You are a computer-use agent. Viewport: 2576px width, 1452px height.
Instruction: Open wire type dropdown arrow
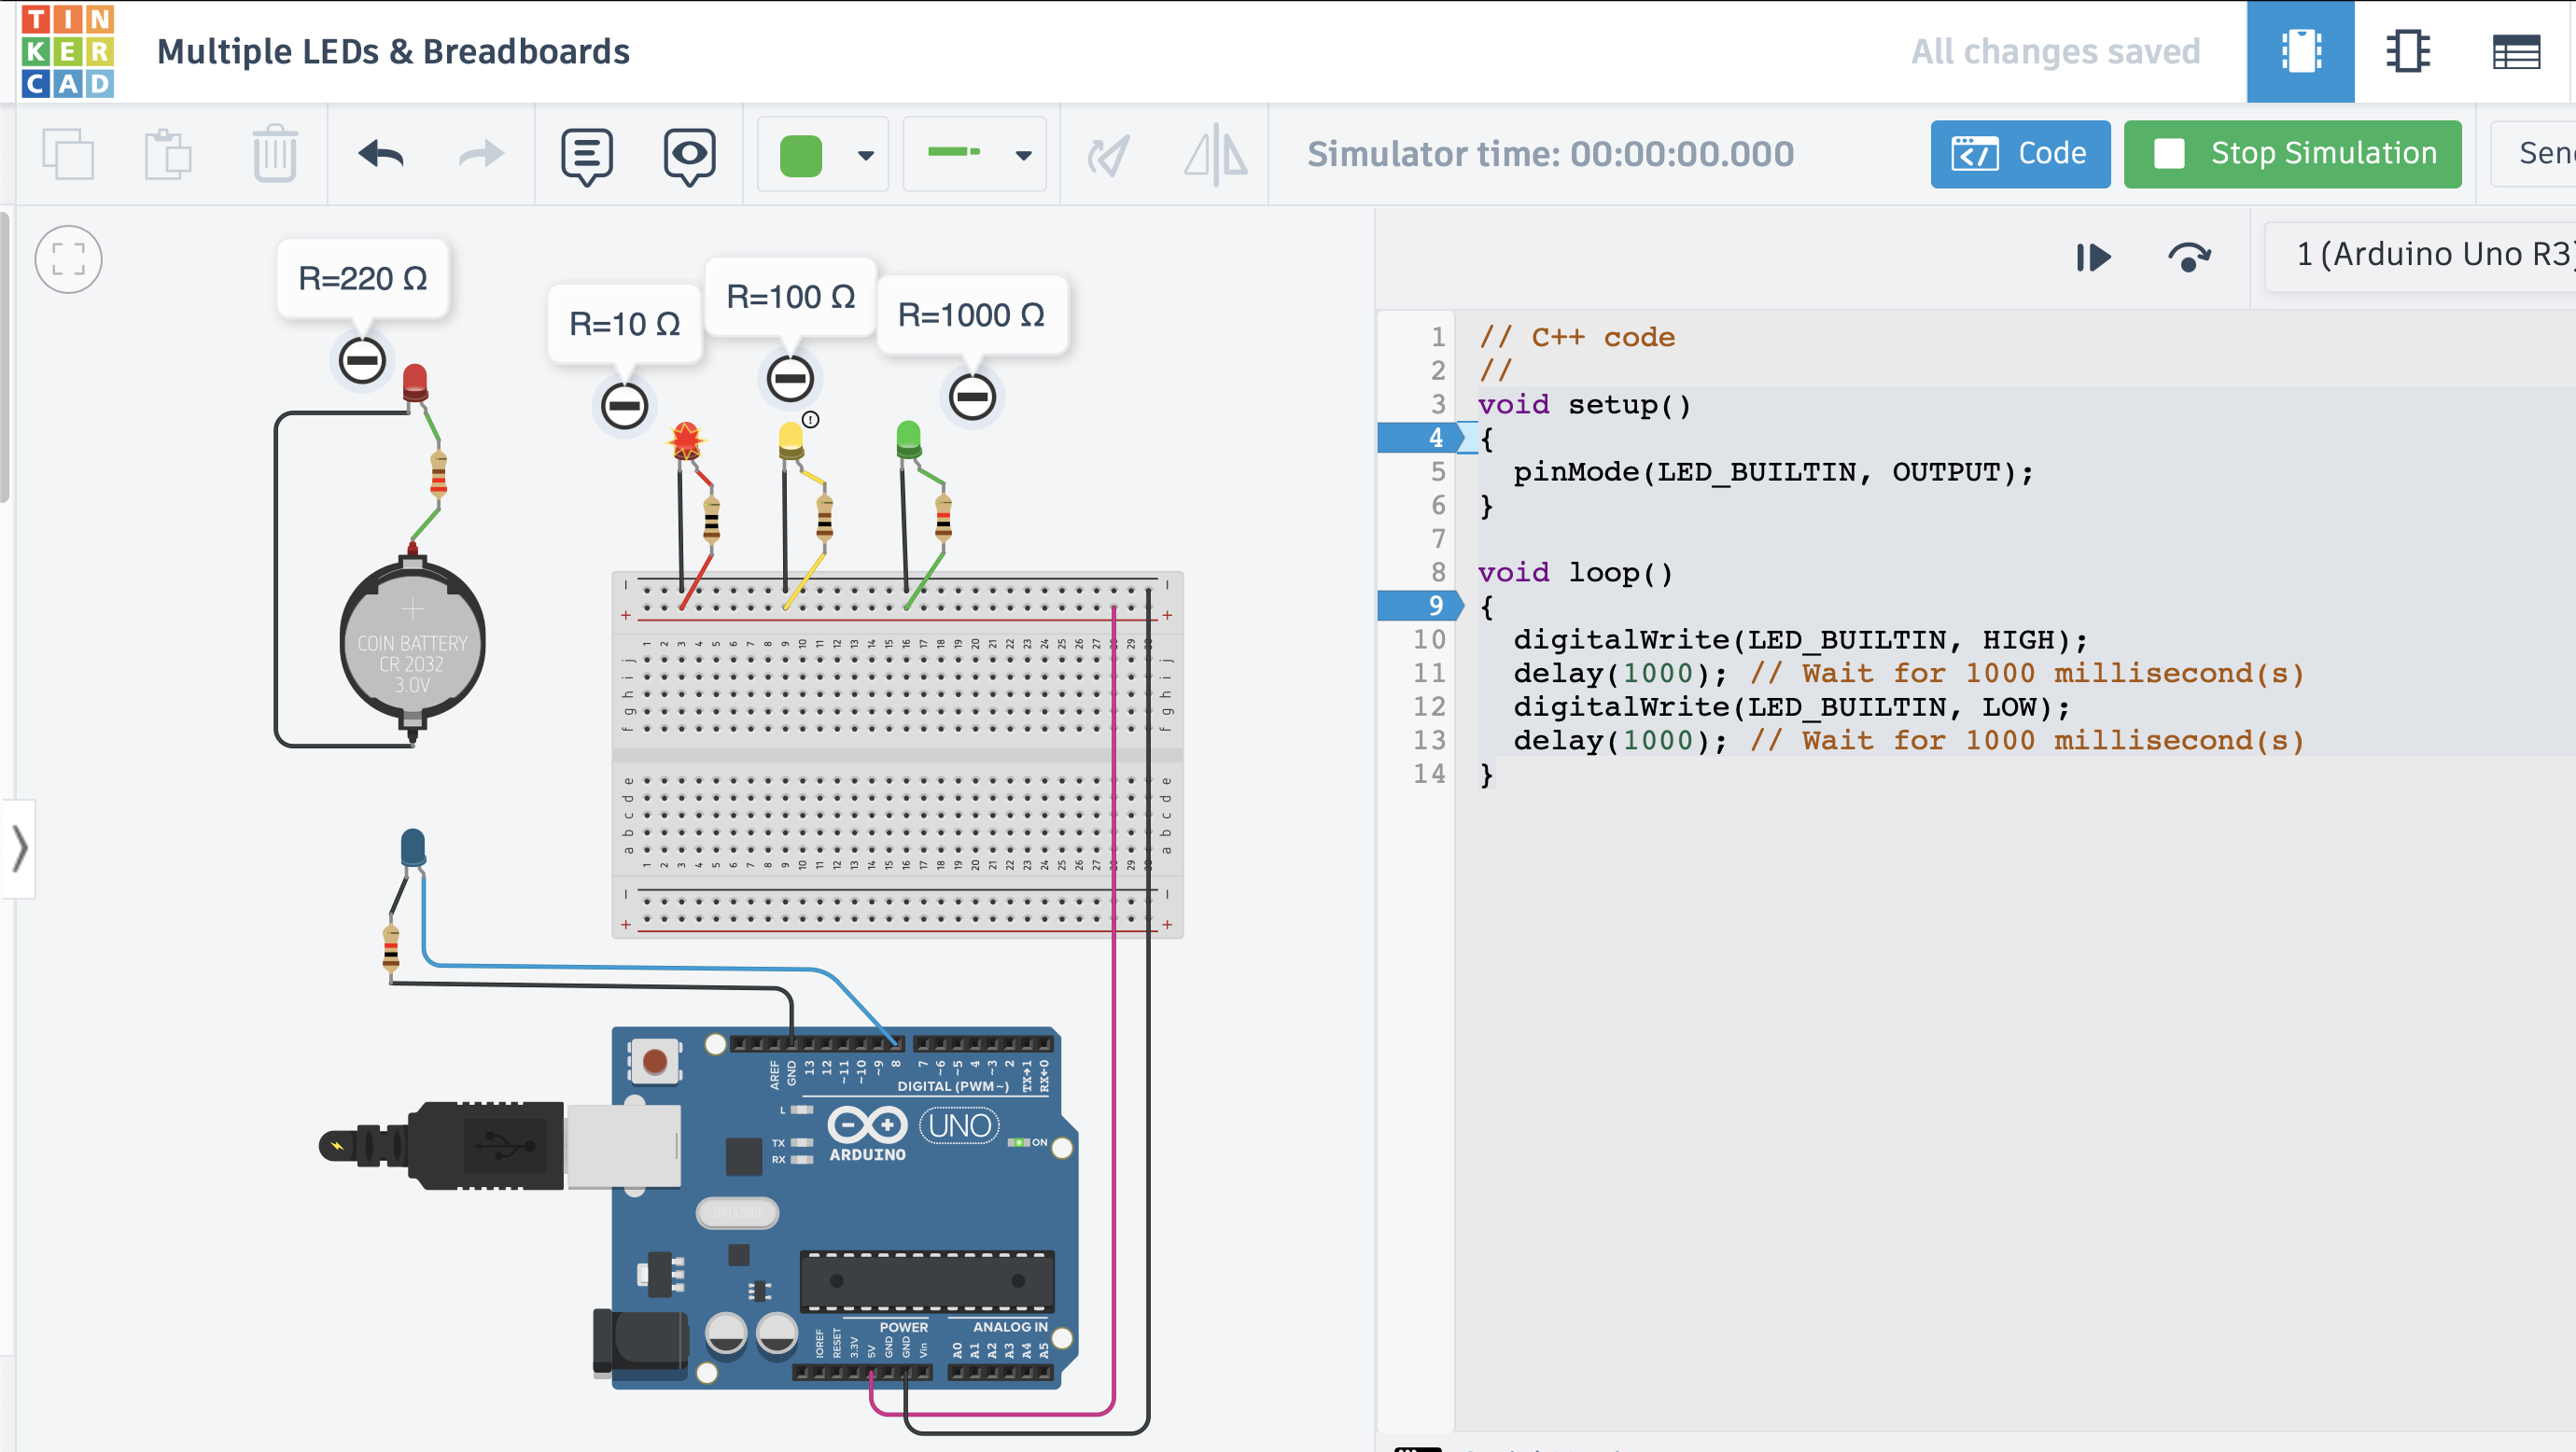click(x=1023, y=155)
